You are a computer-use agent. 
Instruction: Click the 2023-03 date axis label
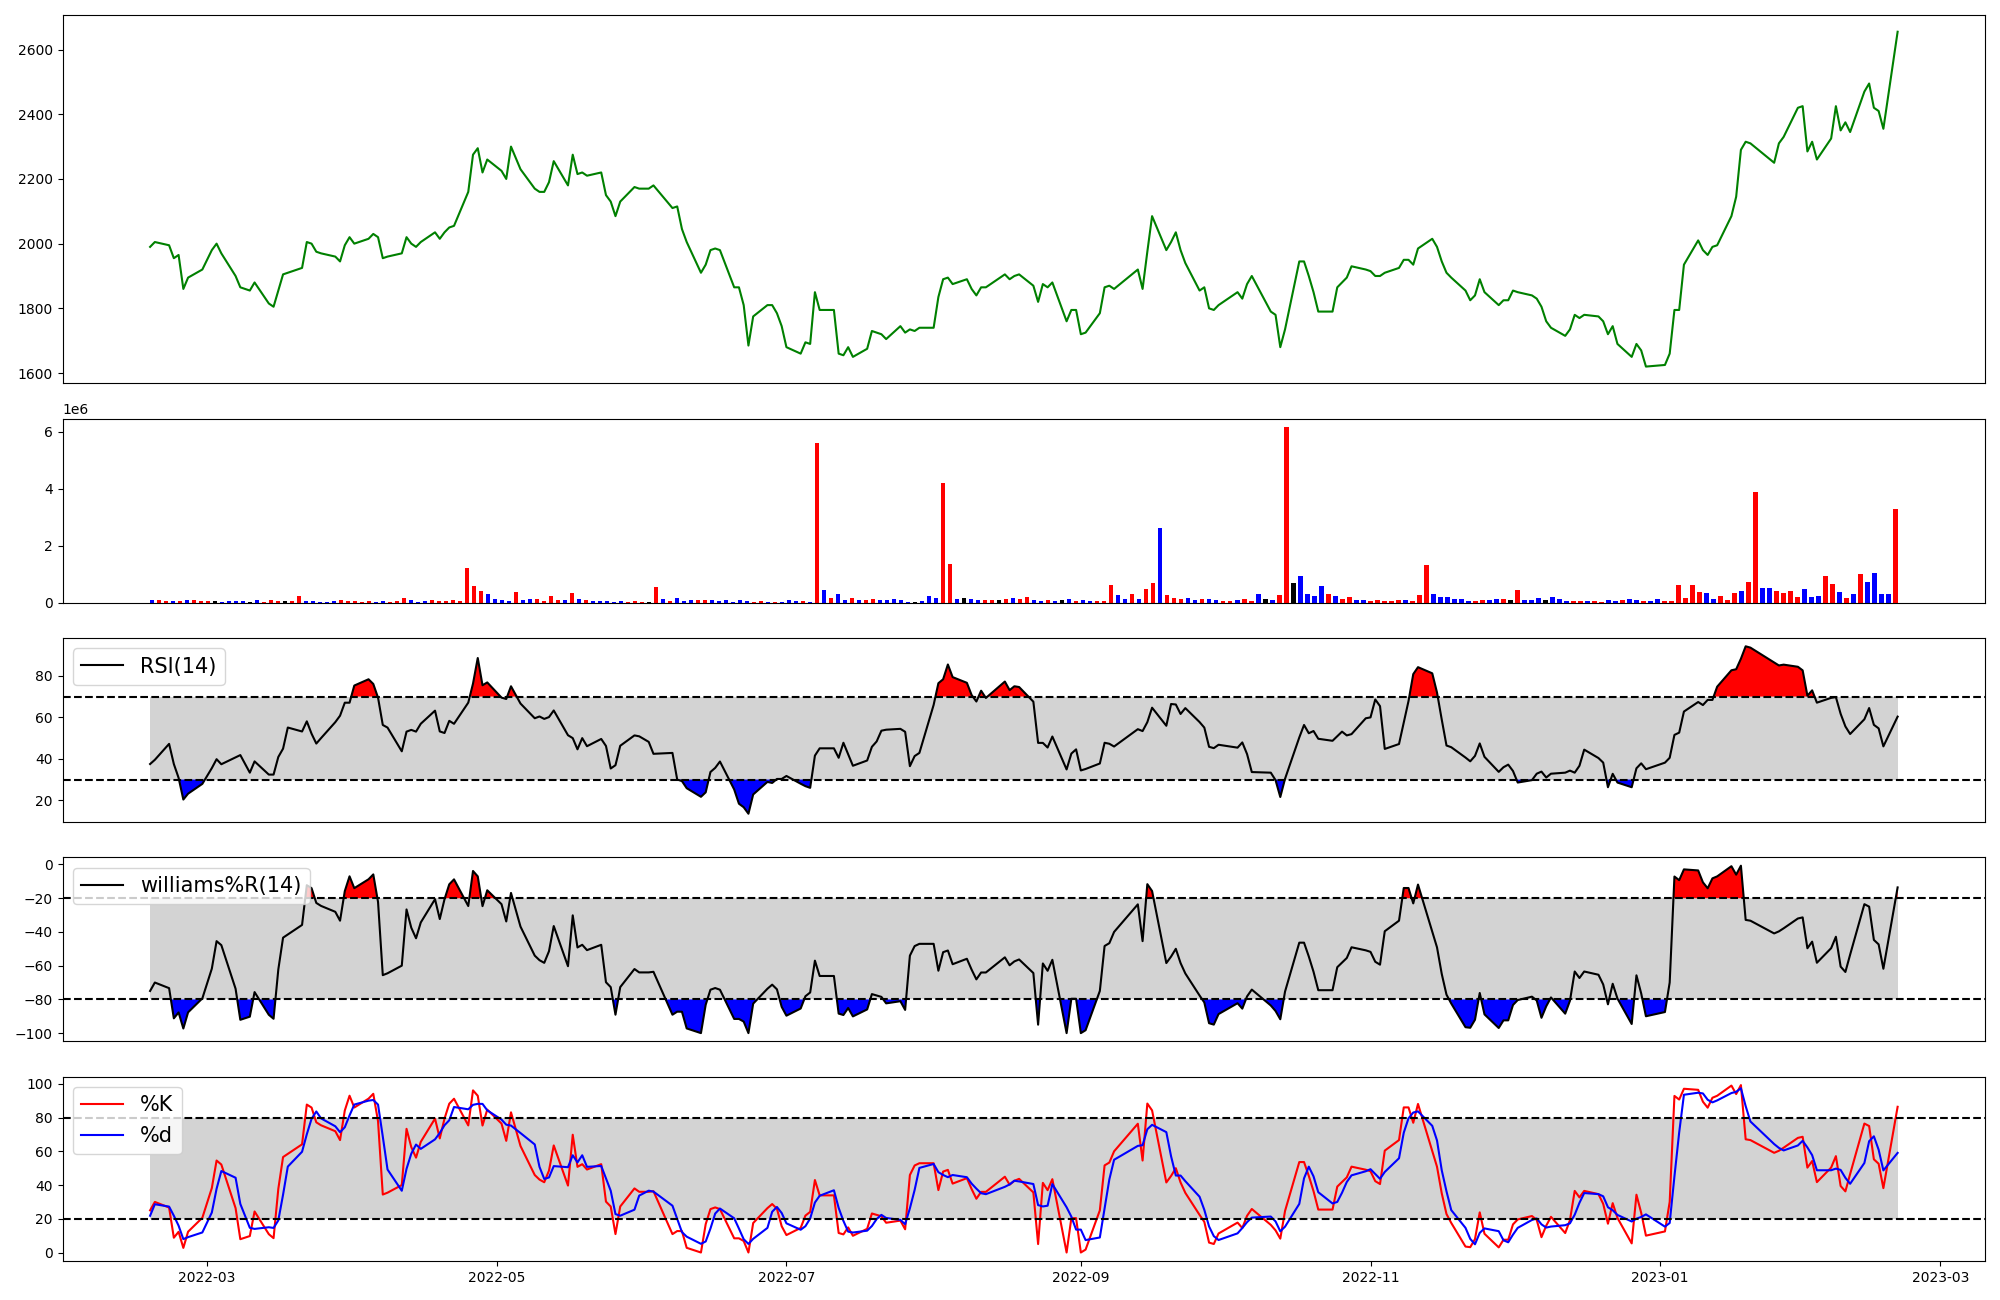1942,1277
